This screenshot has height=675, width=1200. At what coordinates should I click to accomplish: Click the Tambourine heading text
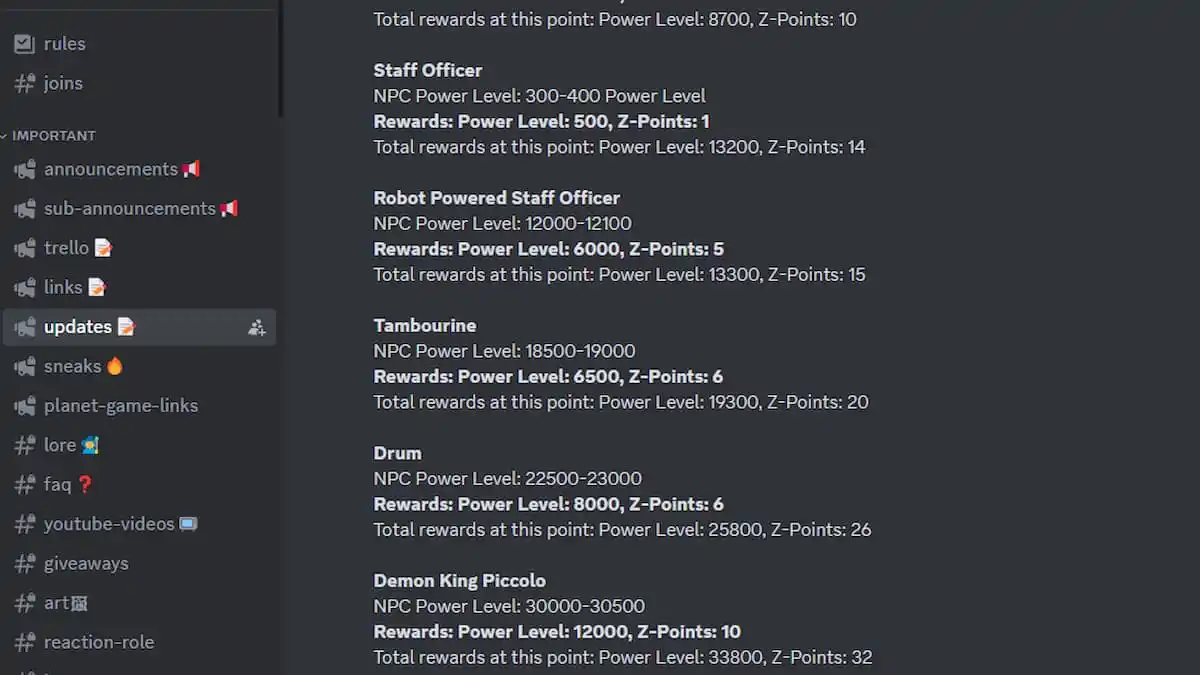point(424,325)
